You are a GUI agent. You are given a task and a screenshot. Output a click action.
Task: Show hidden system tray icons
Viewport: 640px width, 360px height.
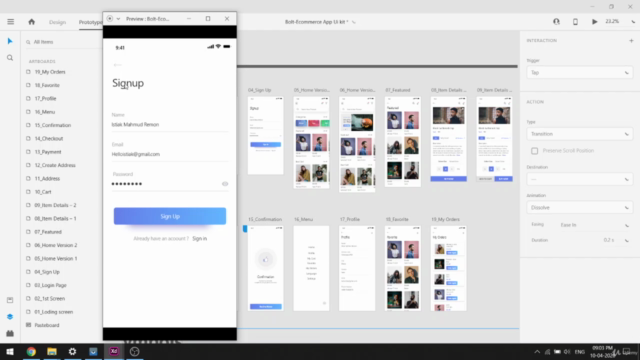[537, 352]
